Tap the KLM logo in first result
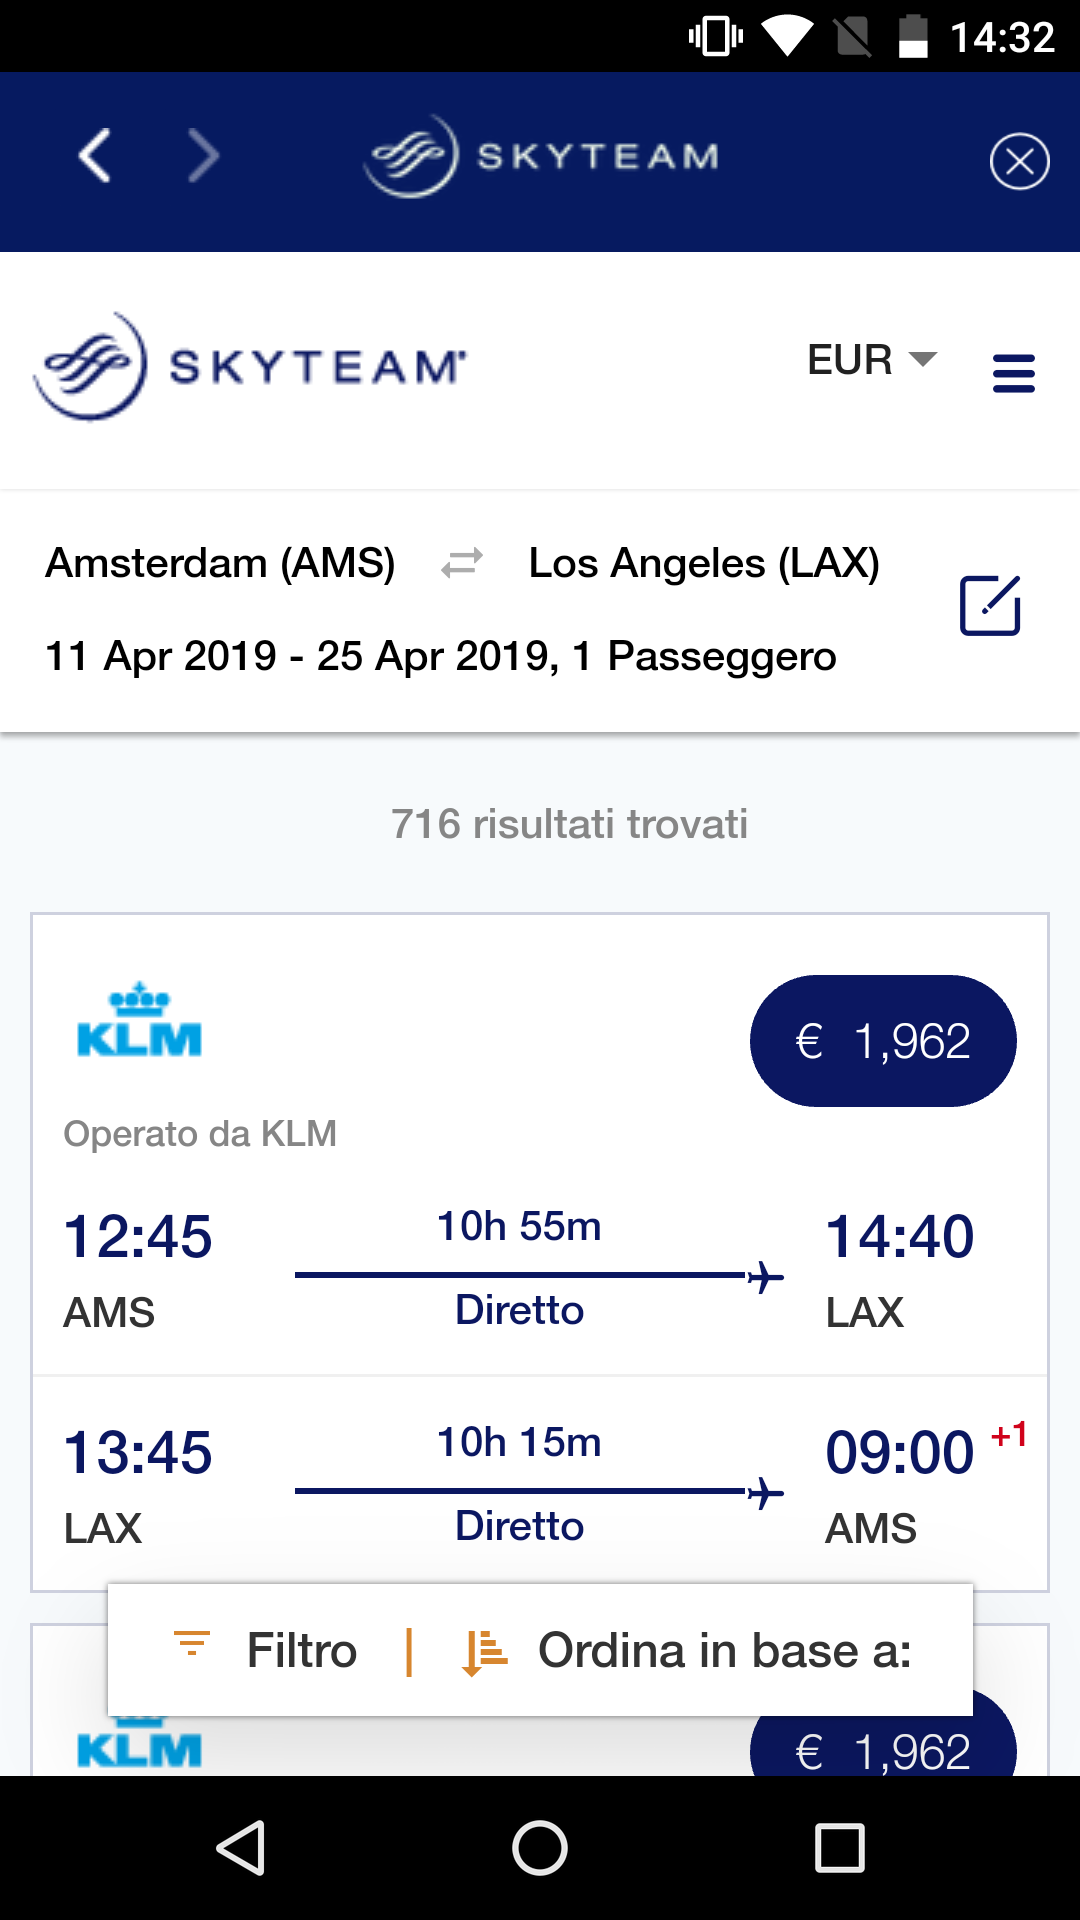The height and width of the screenshot is (1920, 1080). [x=139, y=1020]
